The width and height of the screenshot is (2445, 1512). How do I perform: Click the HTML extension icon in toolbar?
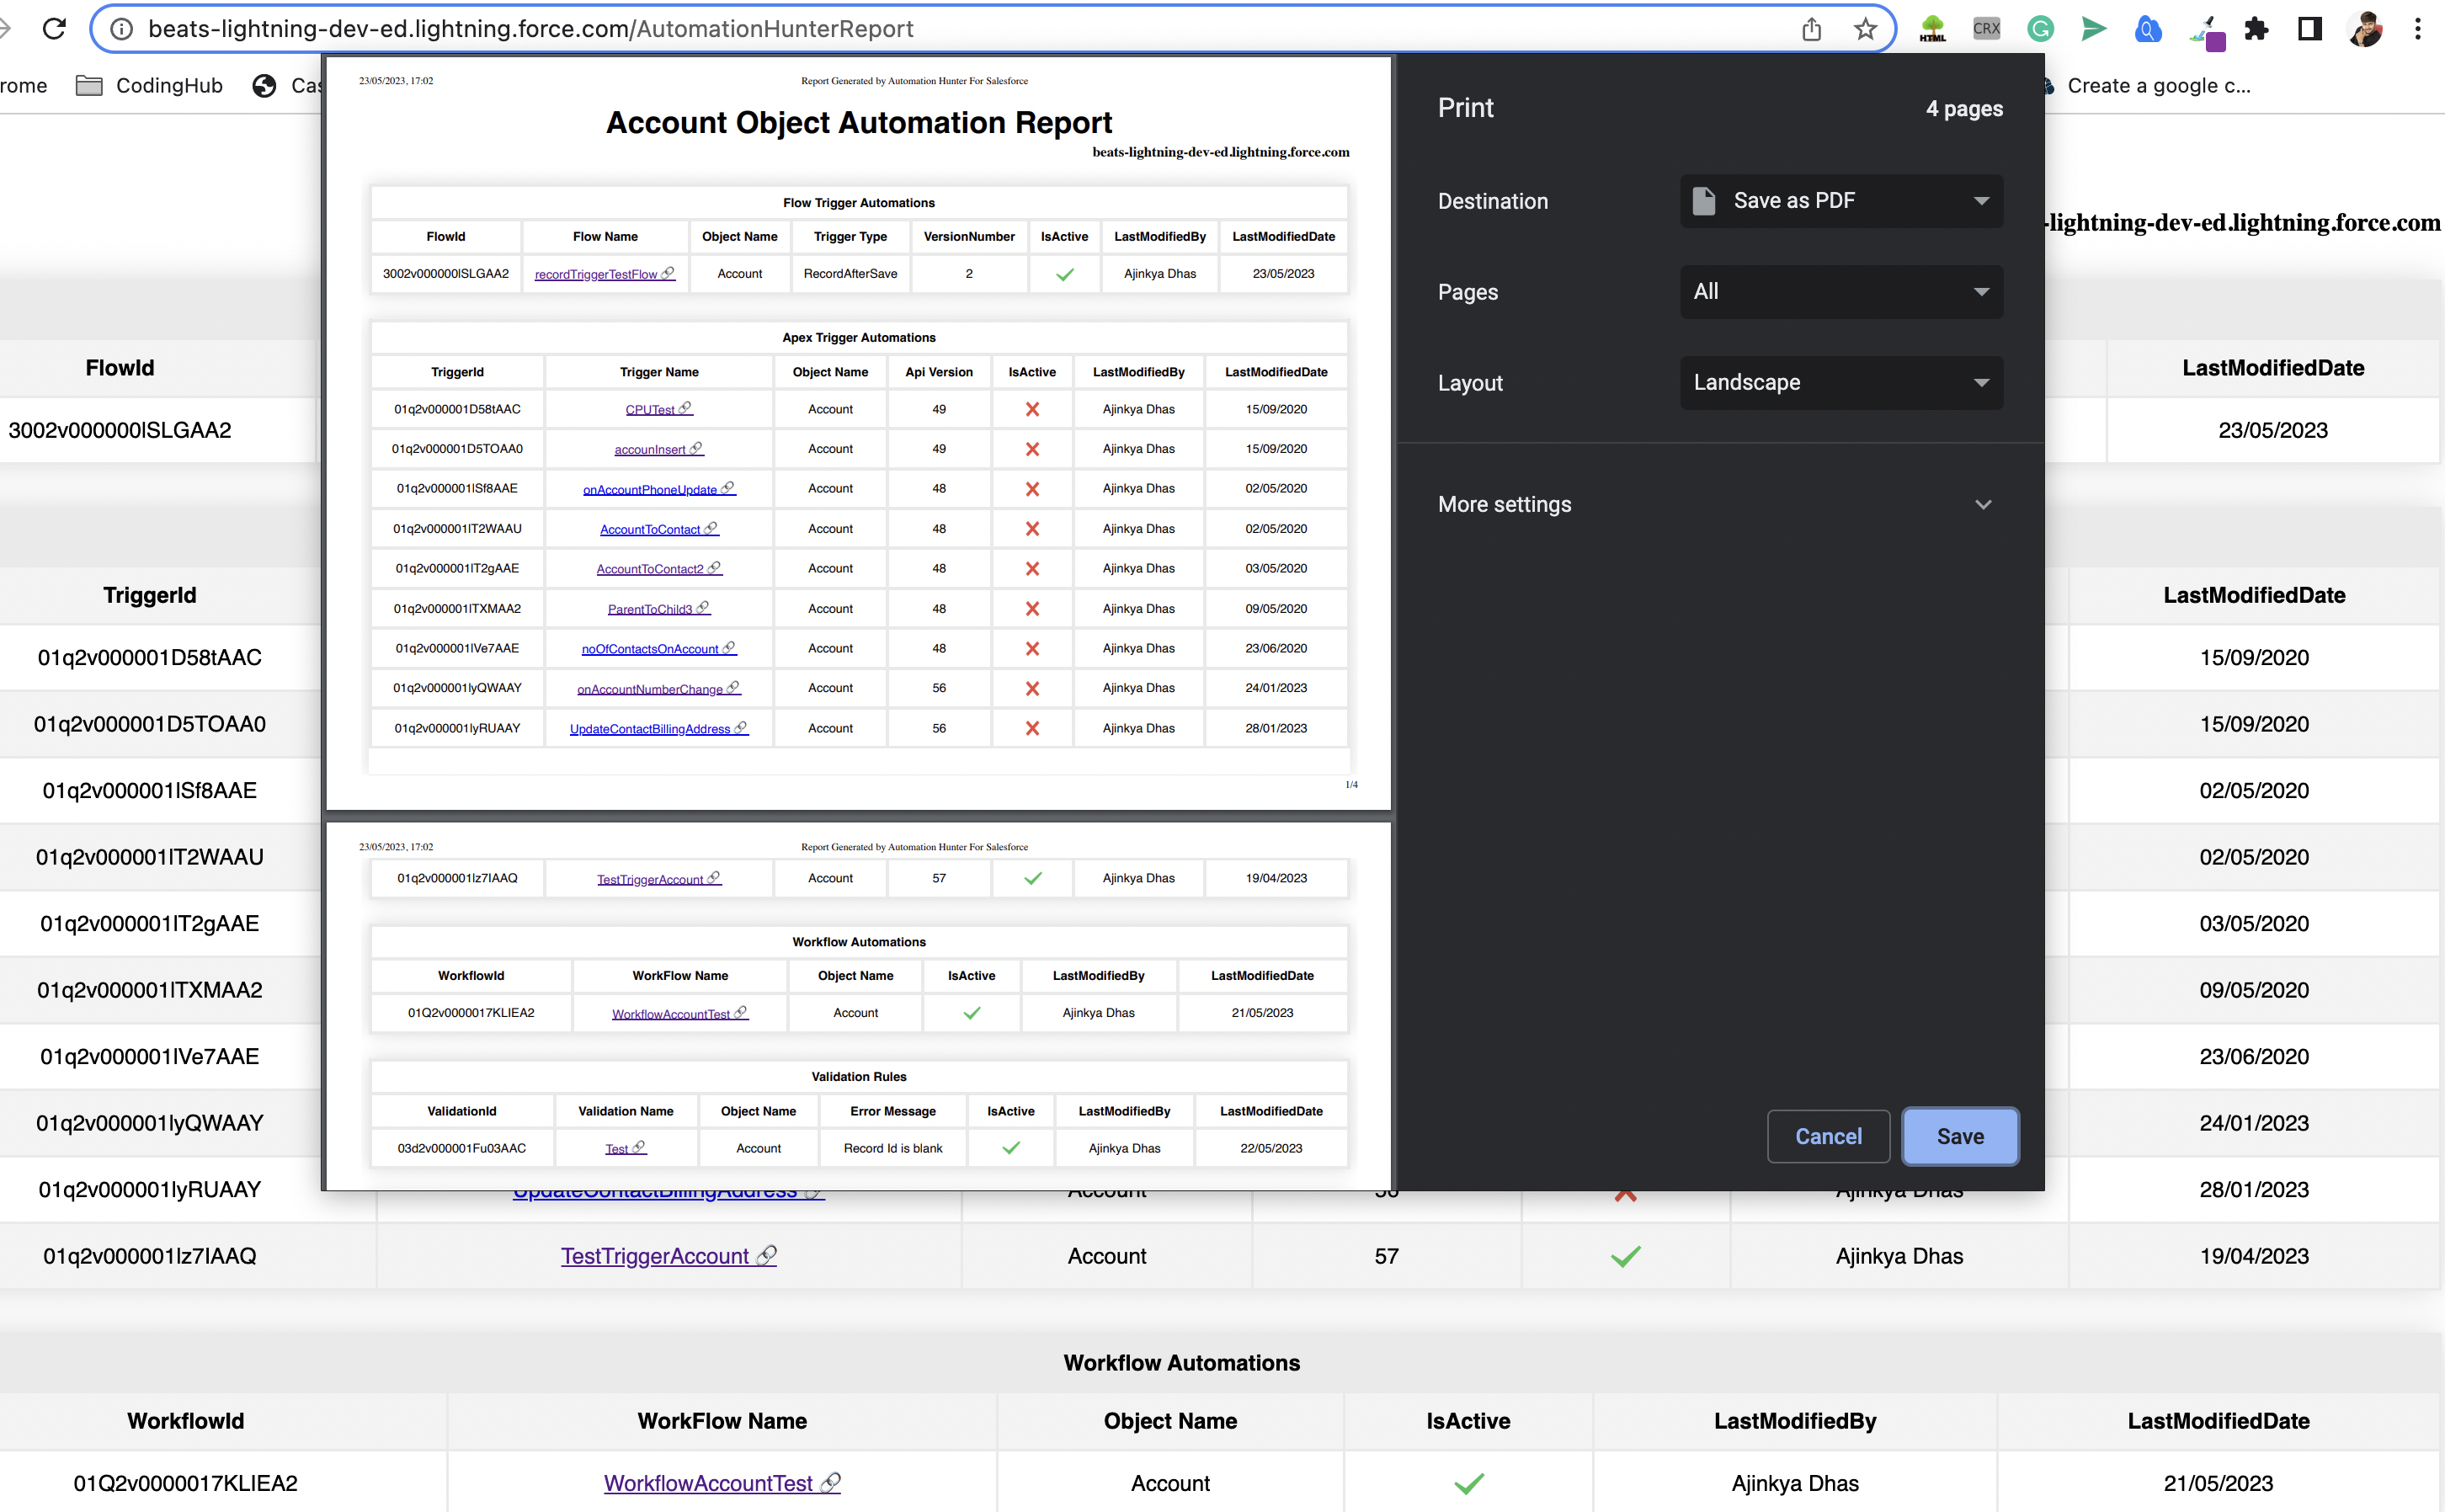pos(1933,28)
